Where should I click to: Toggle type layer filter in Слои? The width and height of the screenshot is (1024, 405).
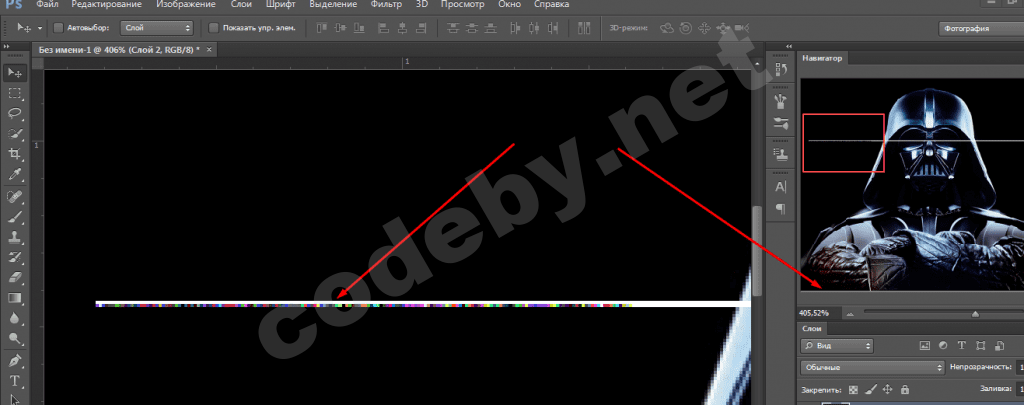click(x=962, y=346)
